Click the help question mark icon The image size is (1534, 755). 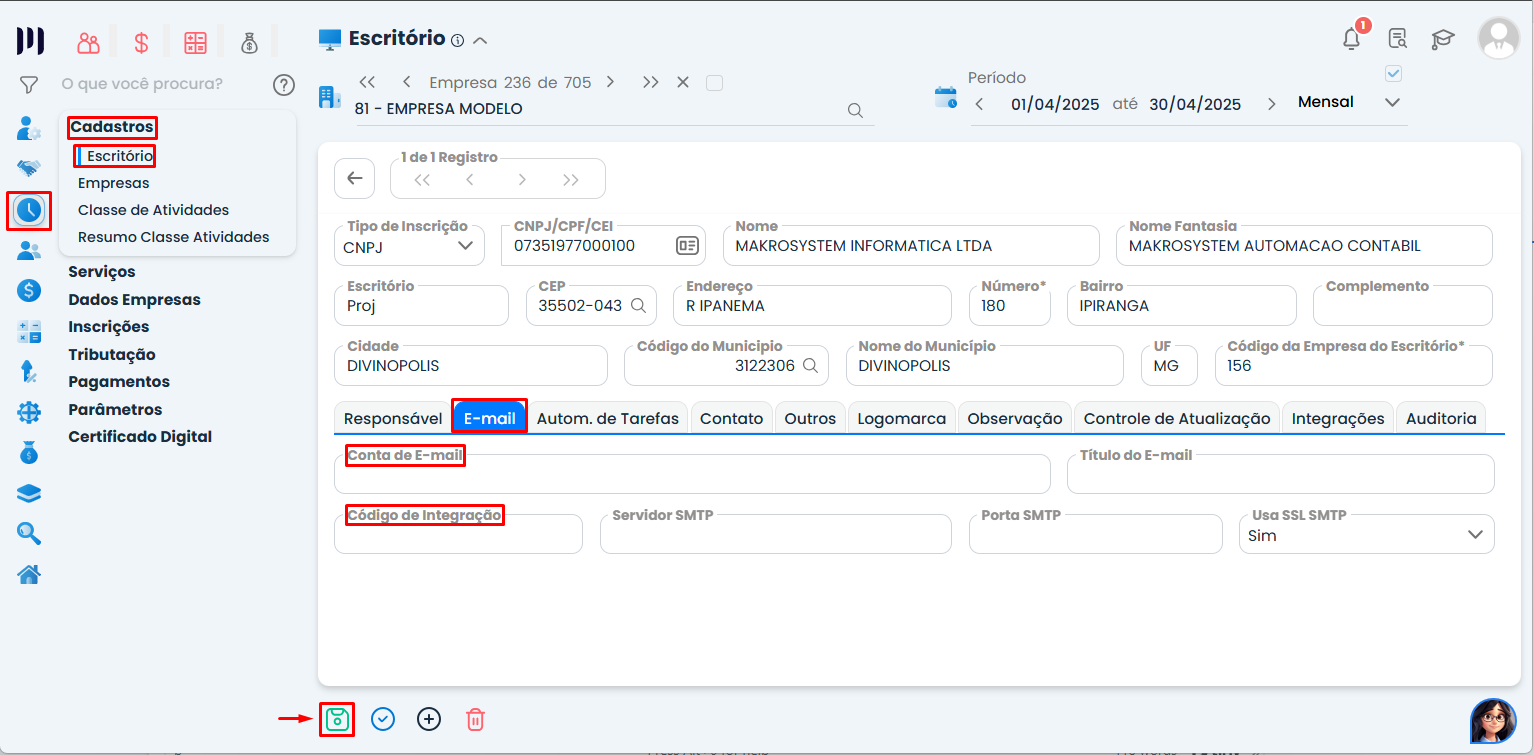coord(284,84)
